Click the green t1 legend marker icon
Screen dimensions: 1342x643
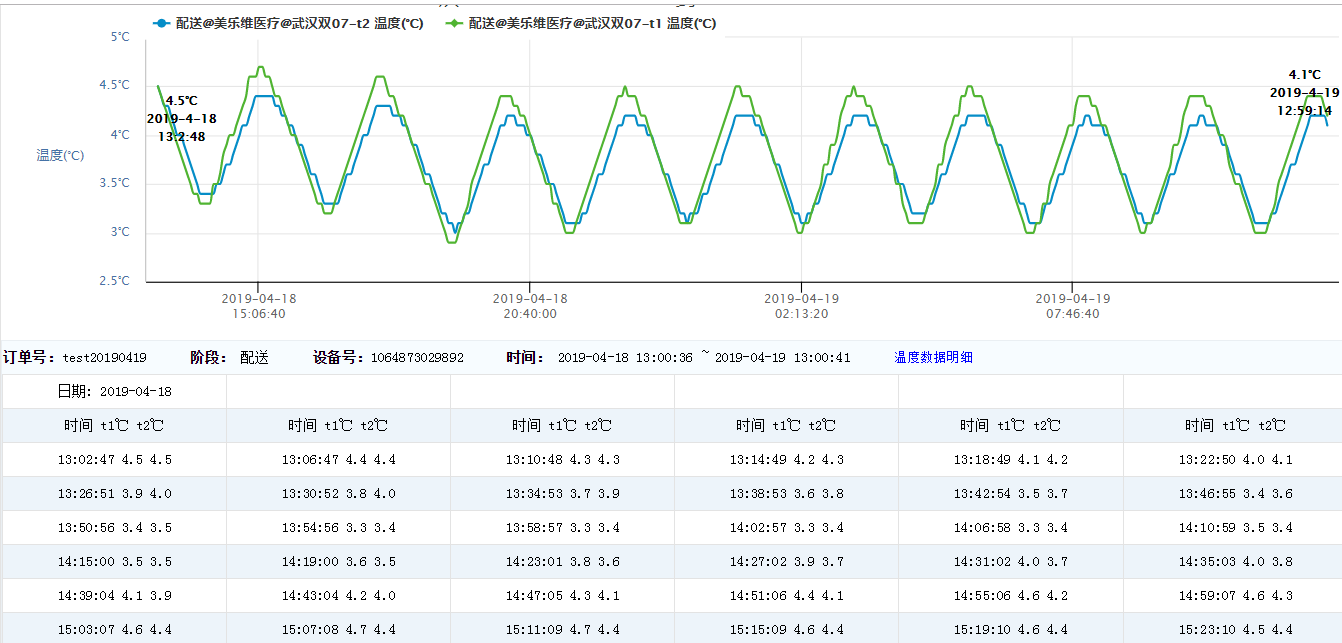pos(454,24)
